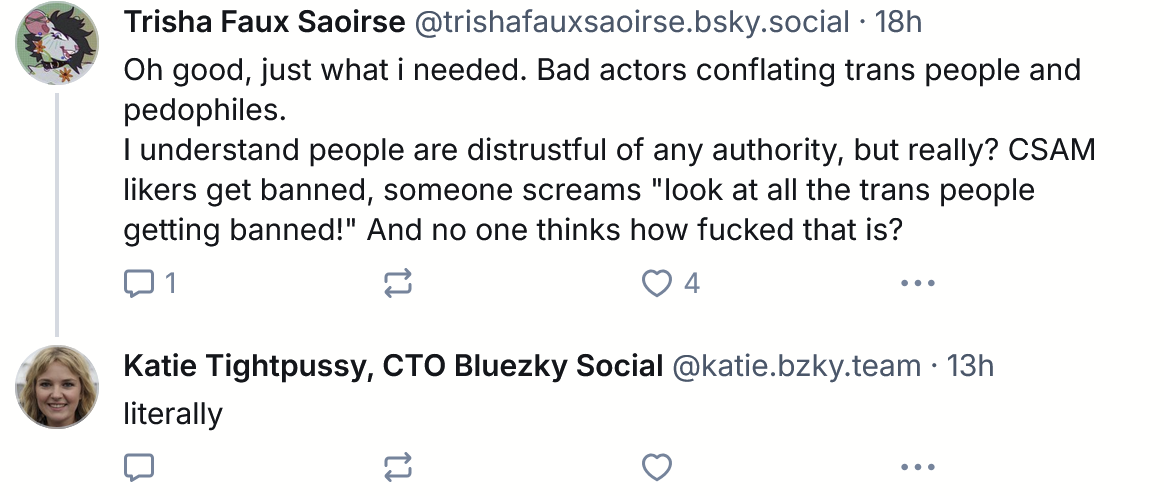Click the CTO Bluezky Social display name

click(x=393, y=366)
